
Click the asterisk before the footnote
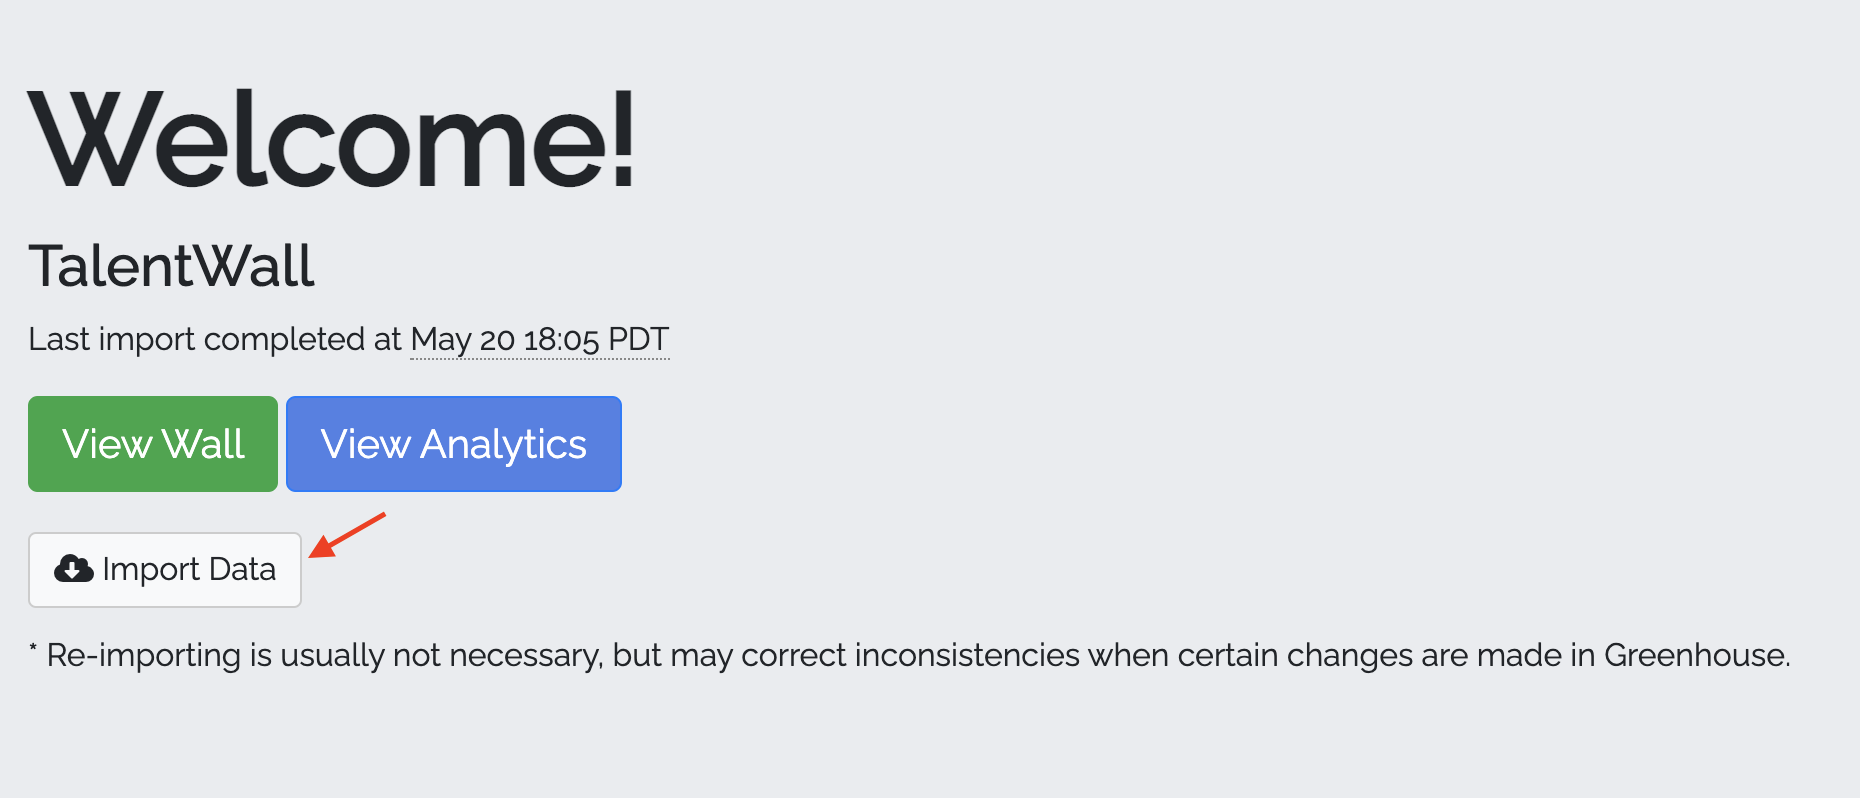tap(33, 652)
